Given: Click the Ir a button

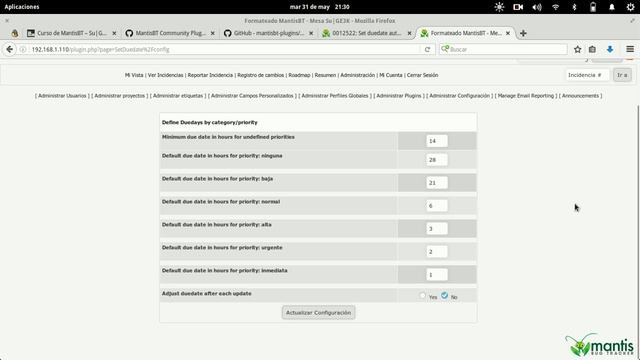Looking at the screenshot, I should click(x=622, y=75).
